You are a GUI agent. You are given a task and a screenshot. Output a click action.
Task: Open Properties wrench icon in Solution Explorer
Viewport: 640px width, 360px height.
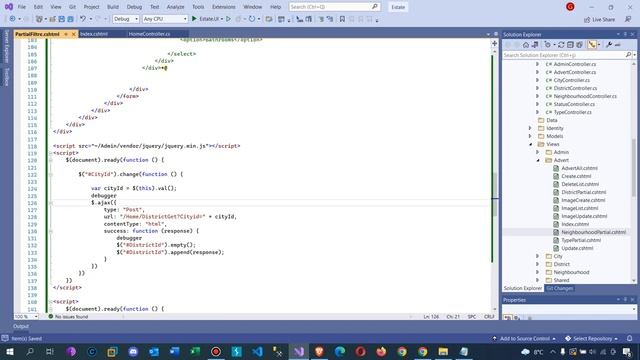click(609, 45)
